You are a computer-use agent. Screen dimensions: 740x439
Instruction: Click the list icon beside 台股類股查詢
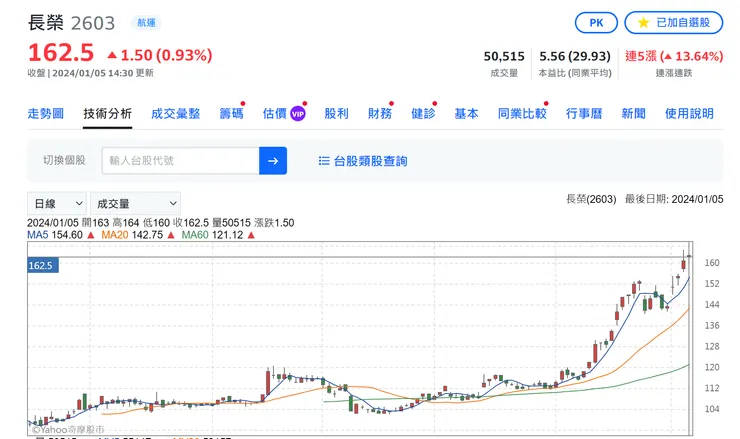[x=324, y=161]
